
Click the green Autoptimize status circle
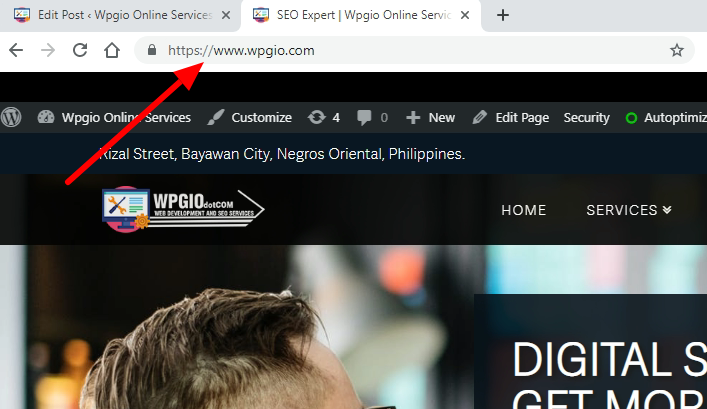point(631,118)
